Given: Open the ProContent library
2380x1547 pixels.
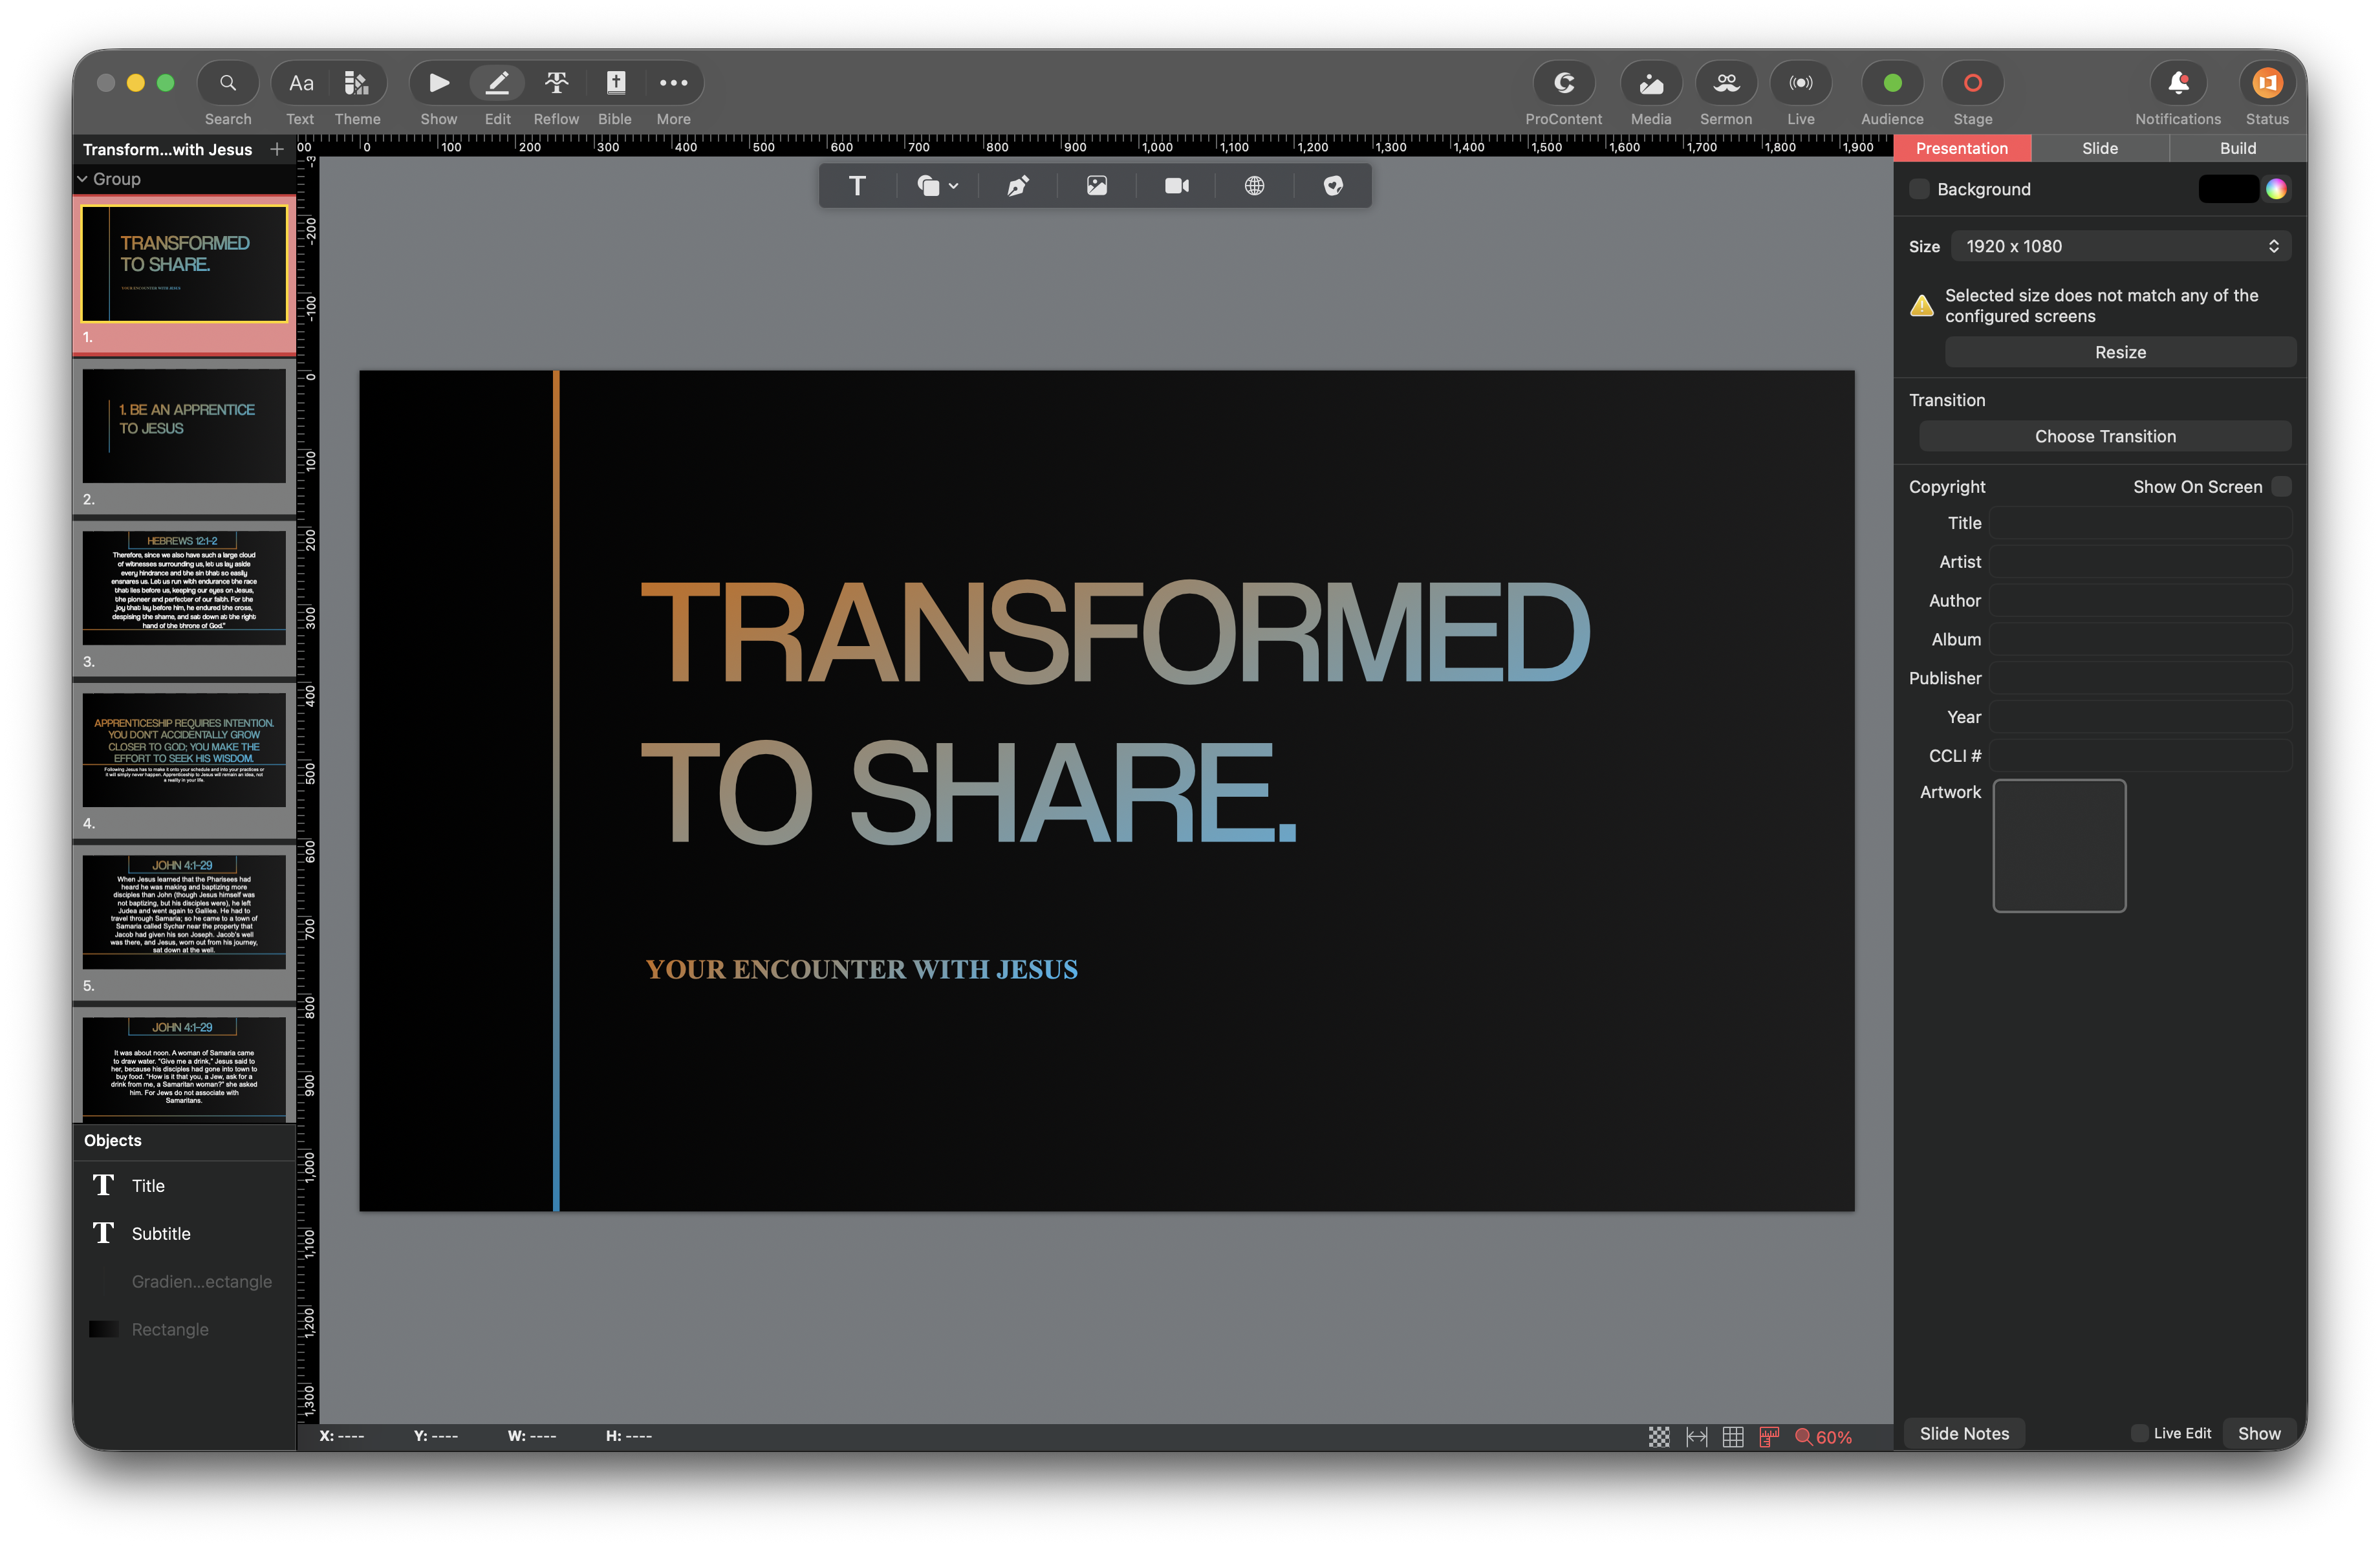Looking at the screenshot, I should 1563,83.
